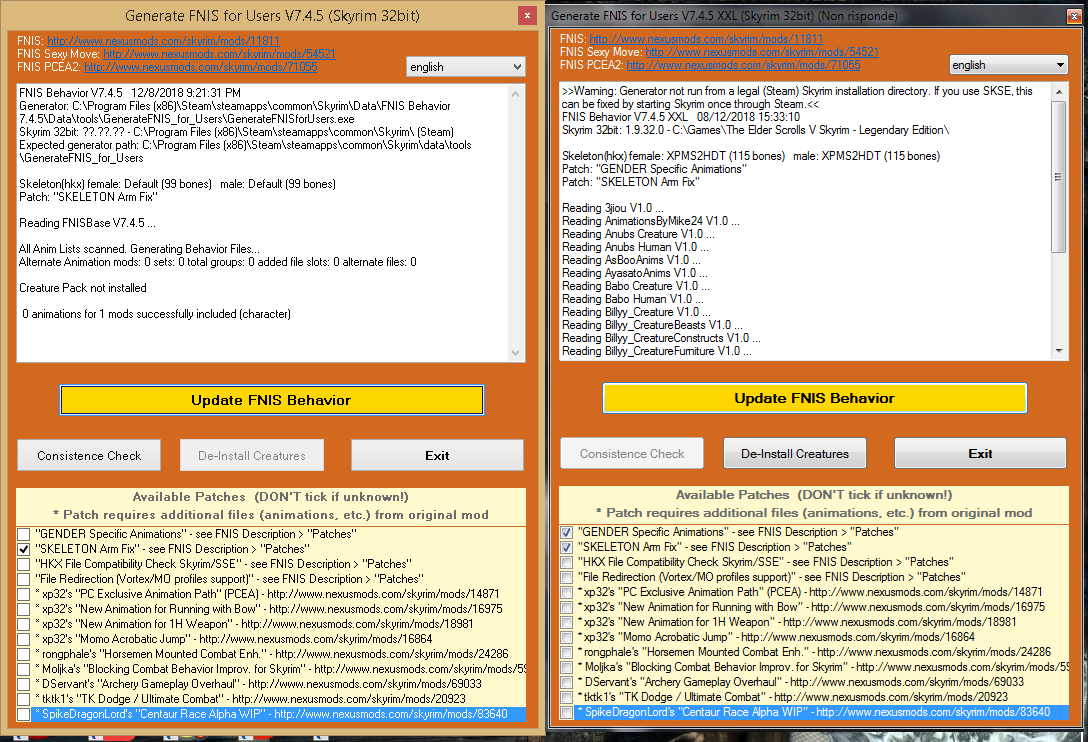Open FNIS nexusmods link in left window
Viewport: 1088px width, 742px height.
coord(163,41)
